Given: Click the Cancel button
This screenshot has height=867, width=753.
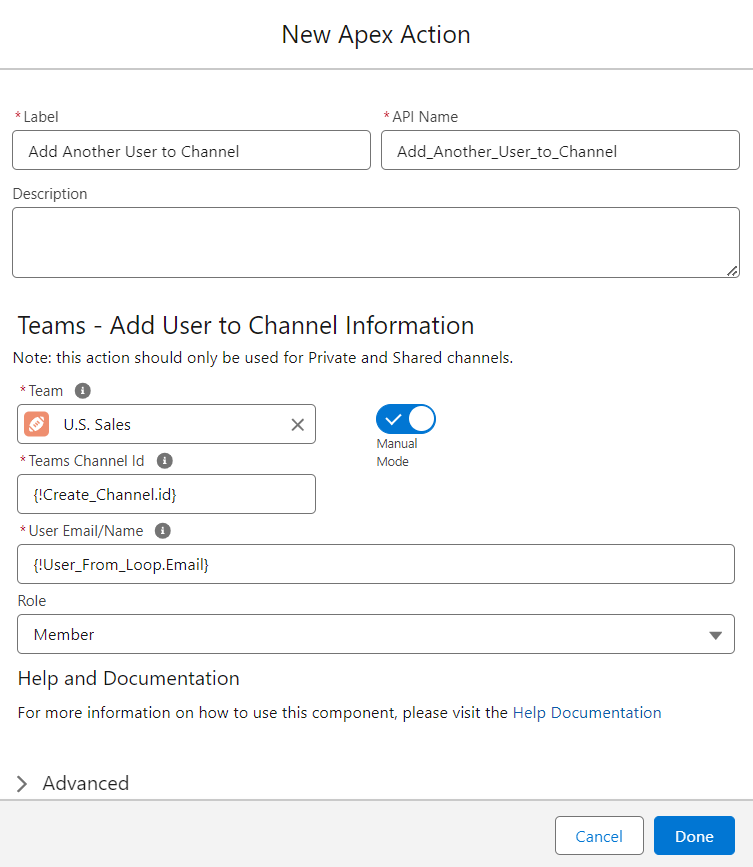Looking at the screenshot, I should point(599,836).
